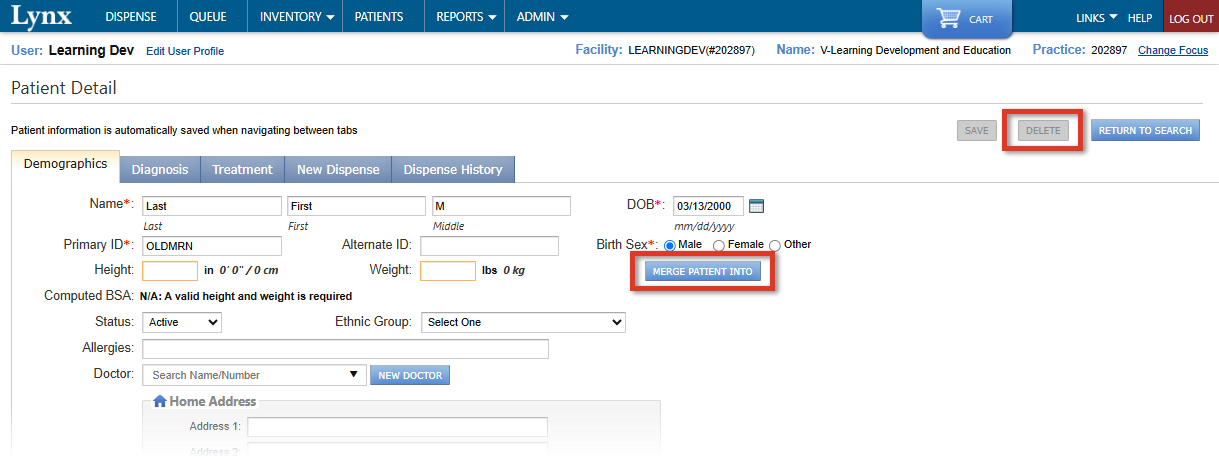The height and width of the screenshot is (458, 1219).
Task: Click the Home Address house icon
Action: pos(159,401)
